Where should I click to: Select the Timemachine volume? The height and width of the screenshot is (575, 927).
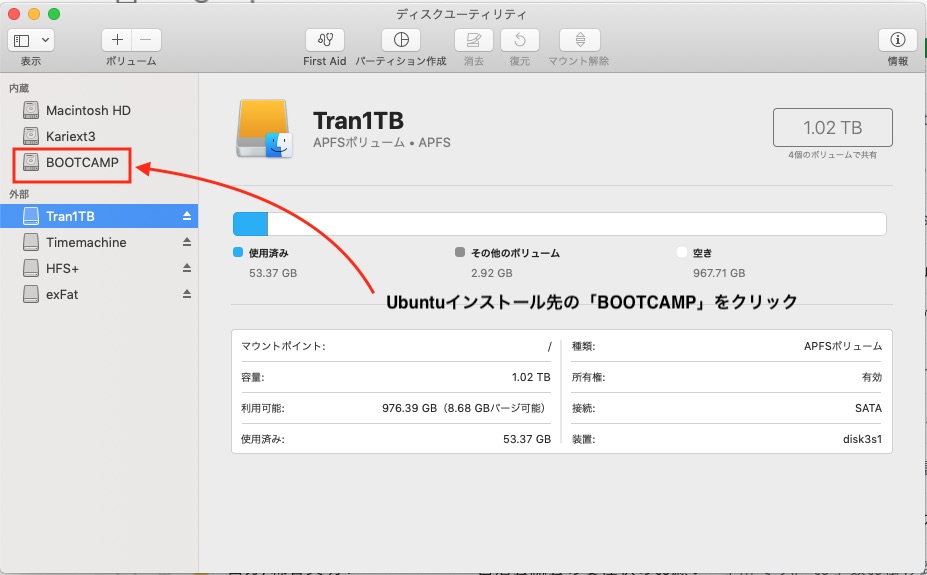99,242
